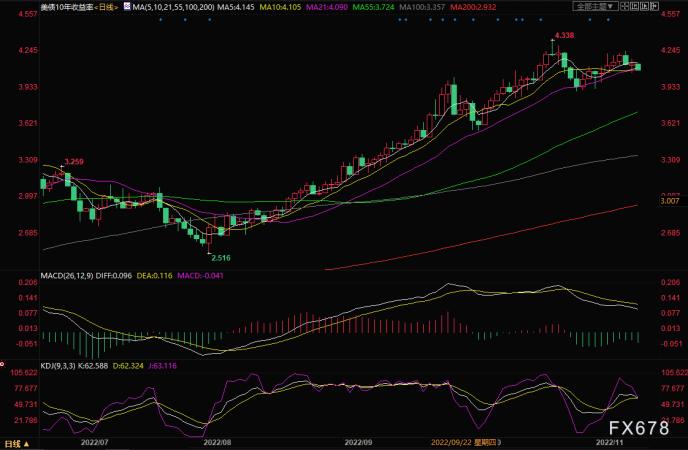Click the 2.516 low price annotation
The height and width of the screenshot is (450, 688).
221,258
